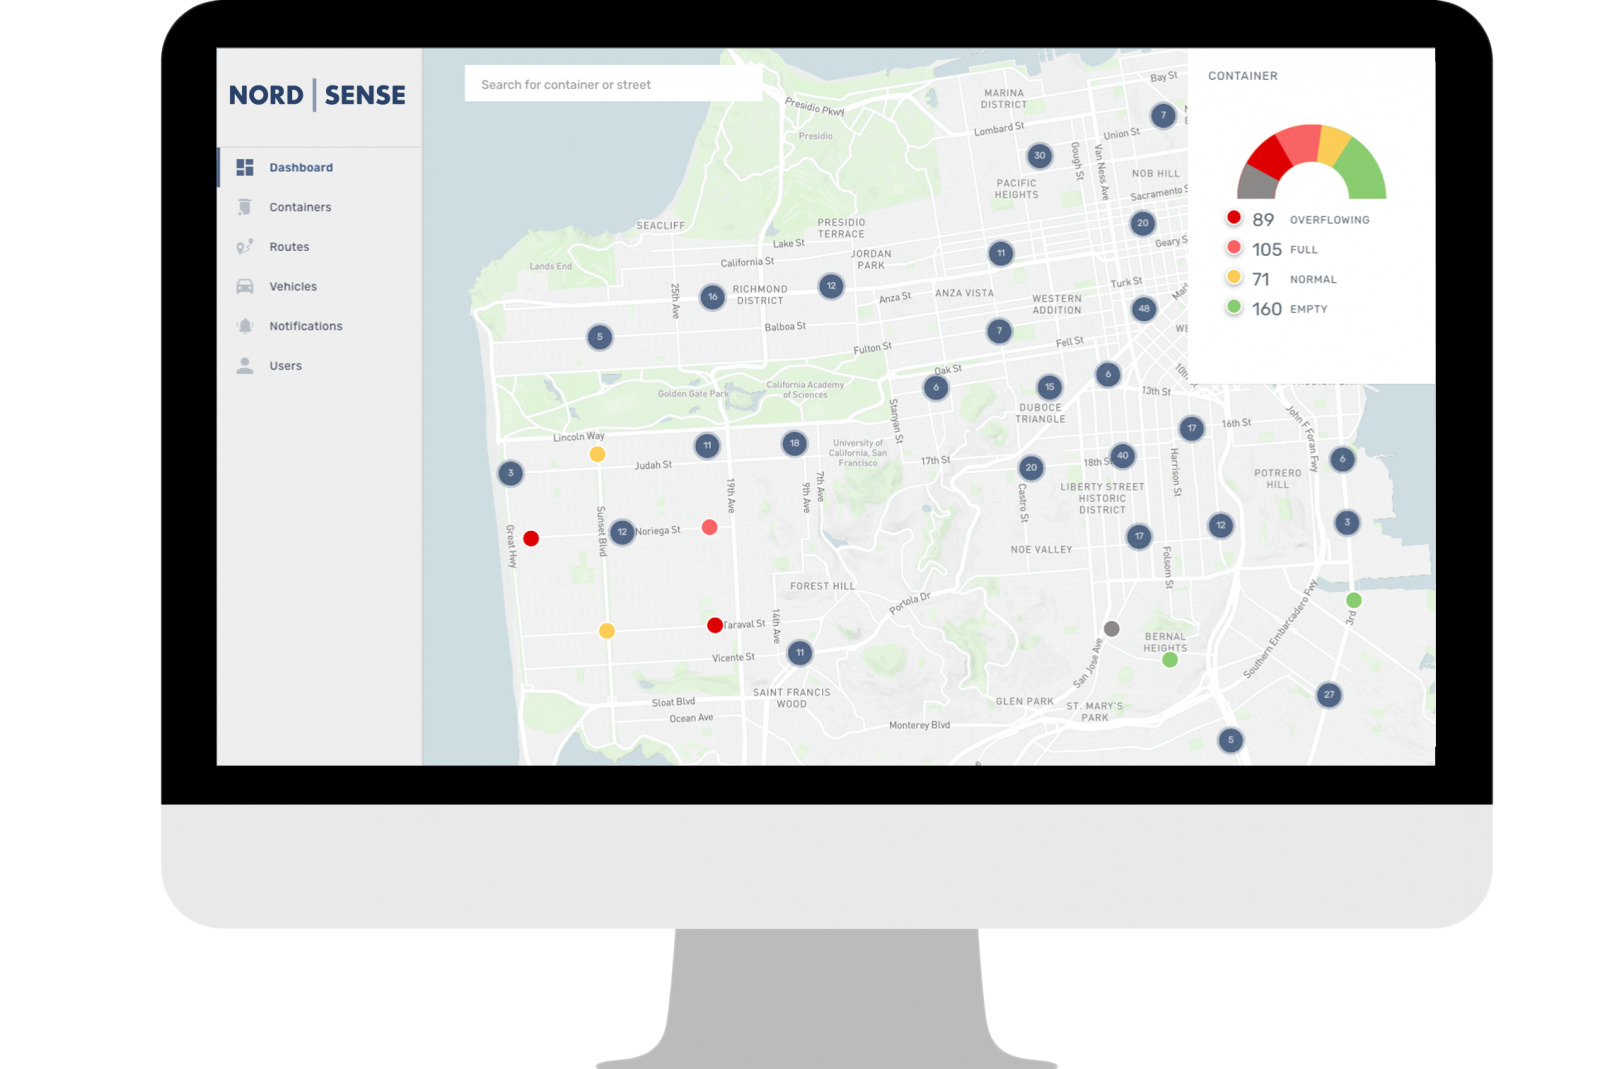Viewport: 1600px width, 1069px height.
Task: Select the green container marker near 3rd St
Action: [1354, 600]
